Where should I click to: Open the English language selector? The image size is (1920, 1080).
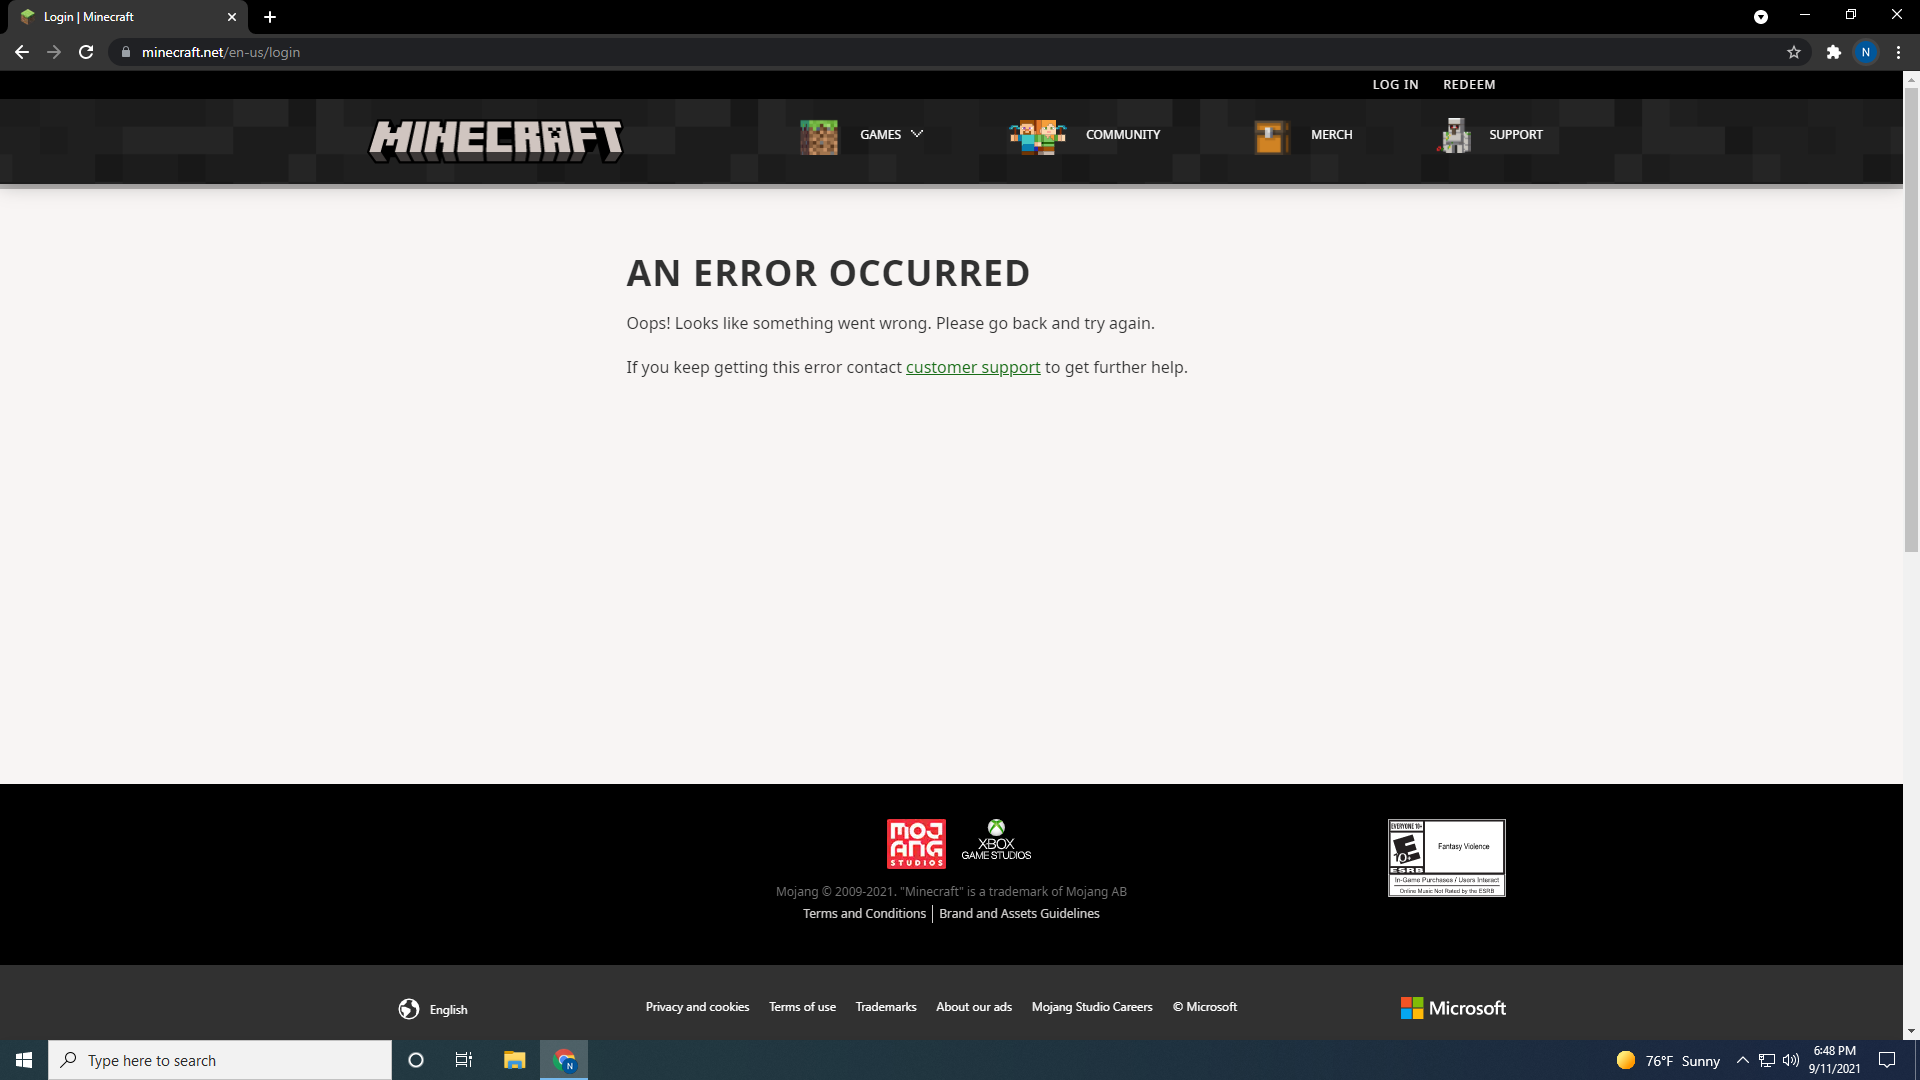(x=434, y=1009)
